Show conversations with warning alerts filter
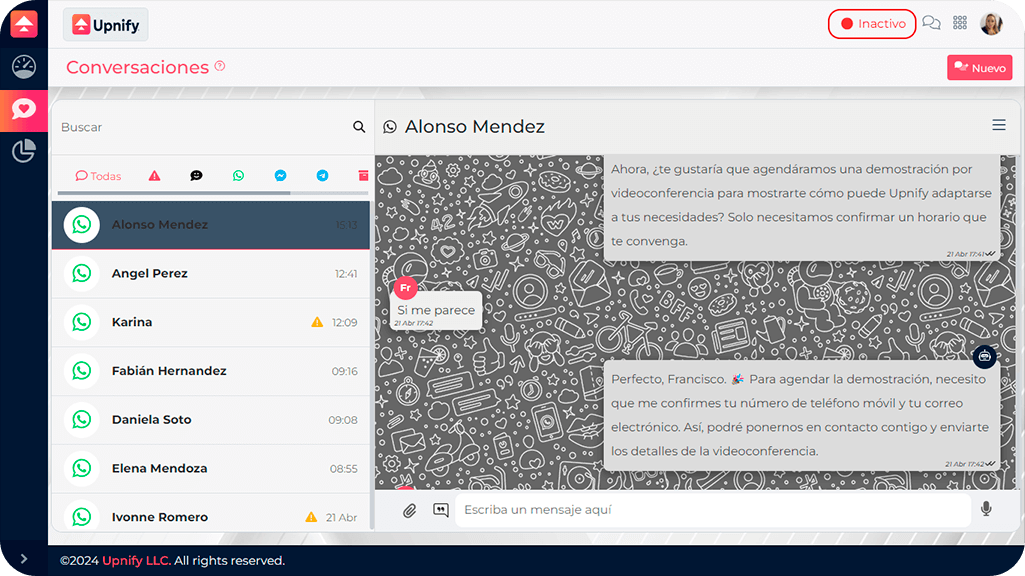 154,176
